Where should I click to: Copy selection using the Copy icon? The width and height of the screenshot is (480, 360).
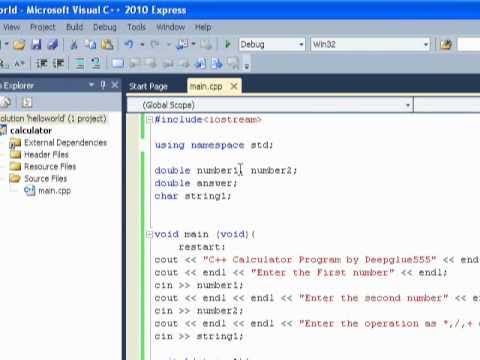[x=90, y=44]
